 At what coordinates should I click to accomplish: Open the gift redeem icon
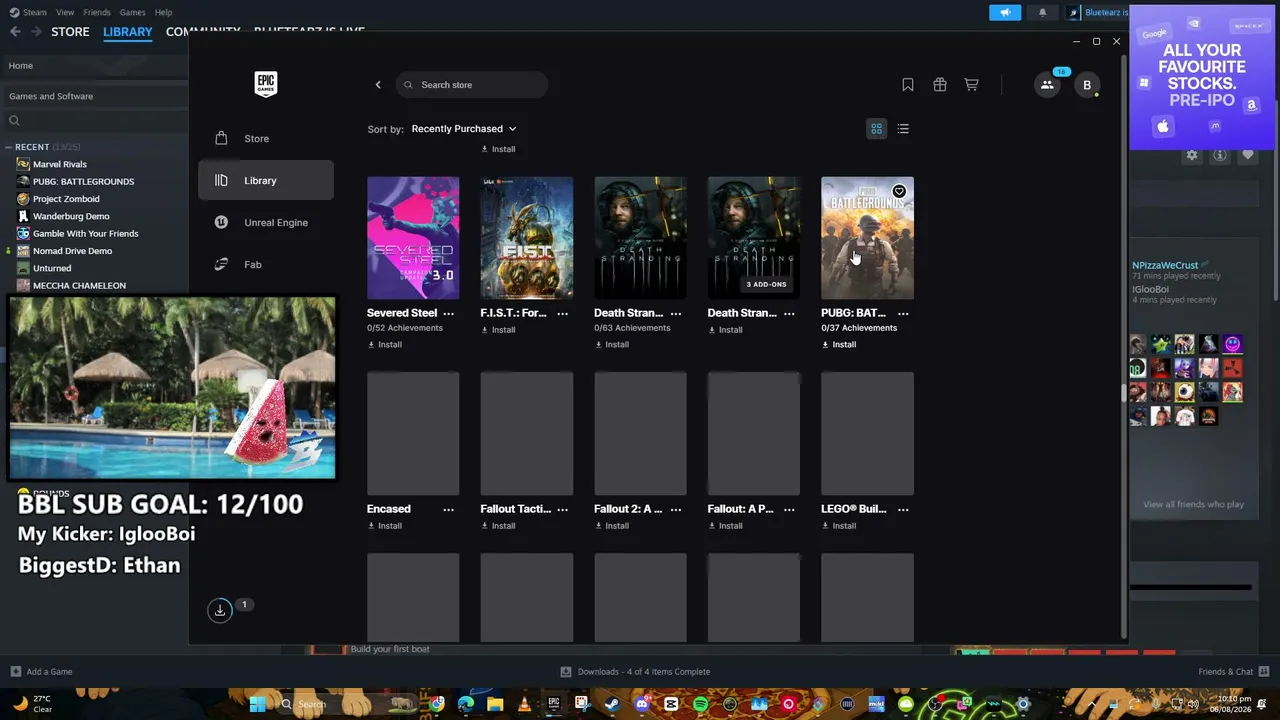coord(940,85)
